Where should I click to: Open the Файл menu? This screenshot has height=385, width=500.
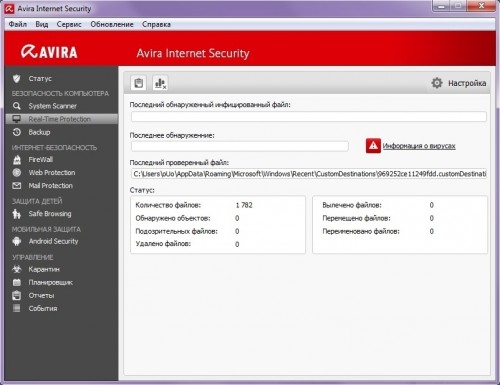pos(18,24)
